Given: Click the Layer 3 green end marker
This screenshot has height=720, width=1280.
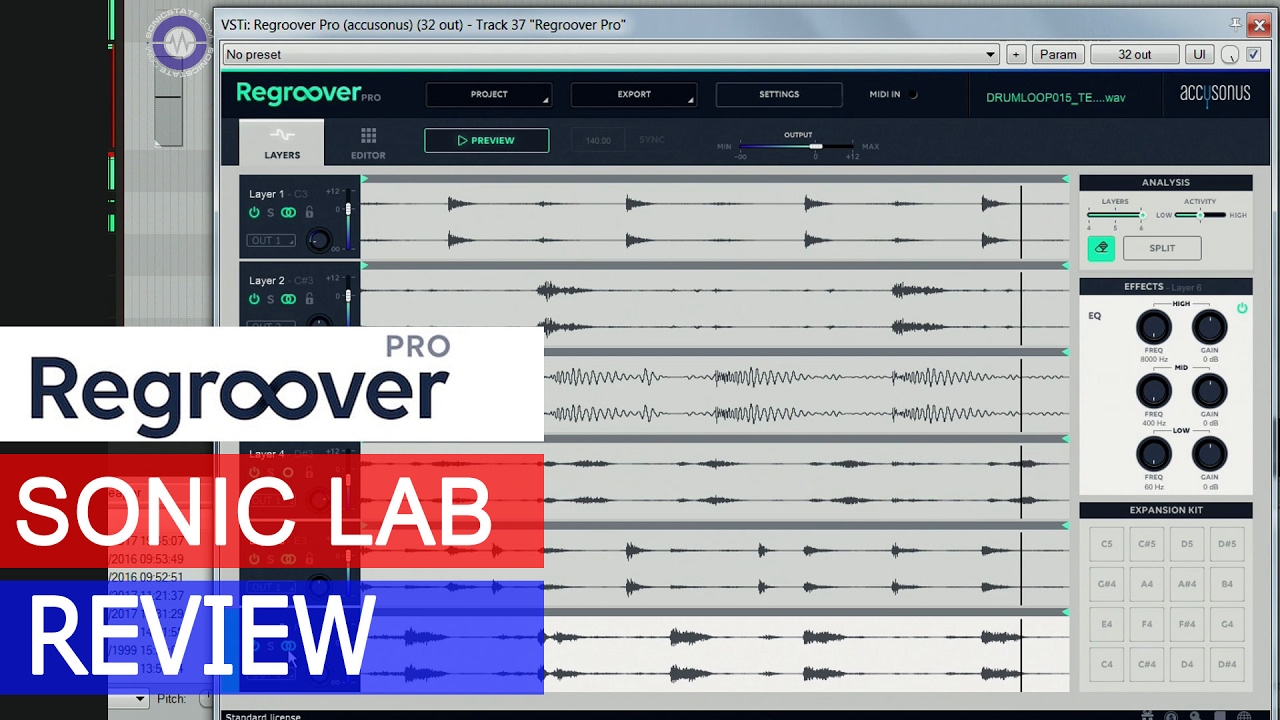Looking at the screenshot, I should (1065, 352).
